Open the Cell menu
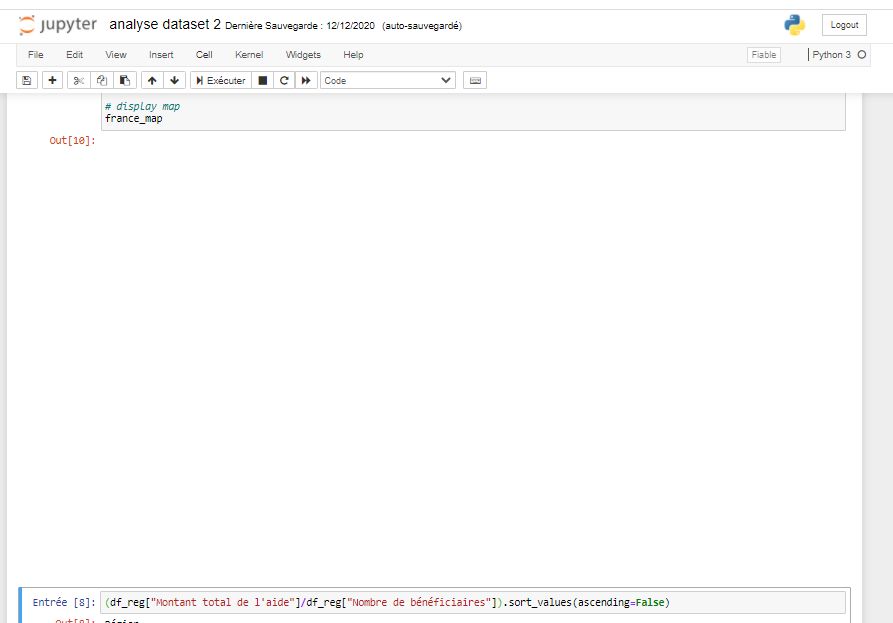The height and width of the screenshot is (623, 893). tap(204, 55)
